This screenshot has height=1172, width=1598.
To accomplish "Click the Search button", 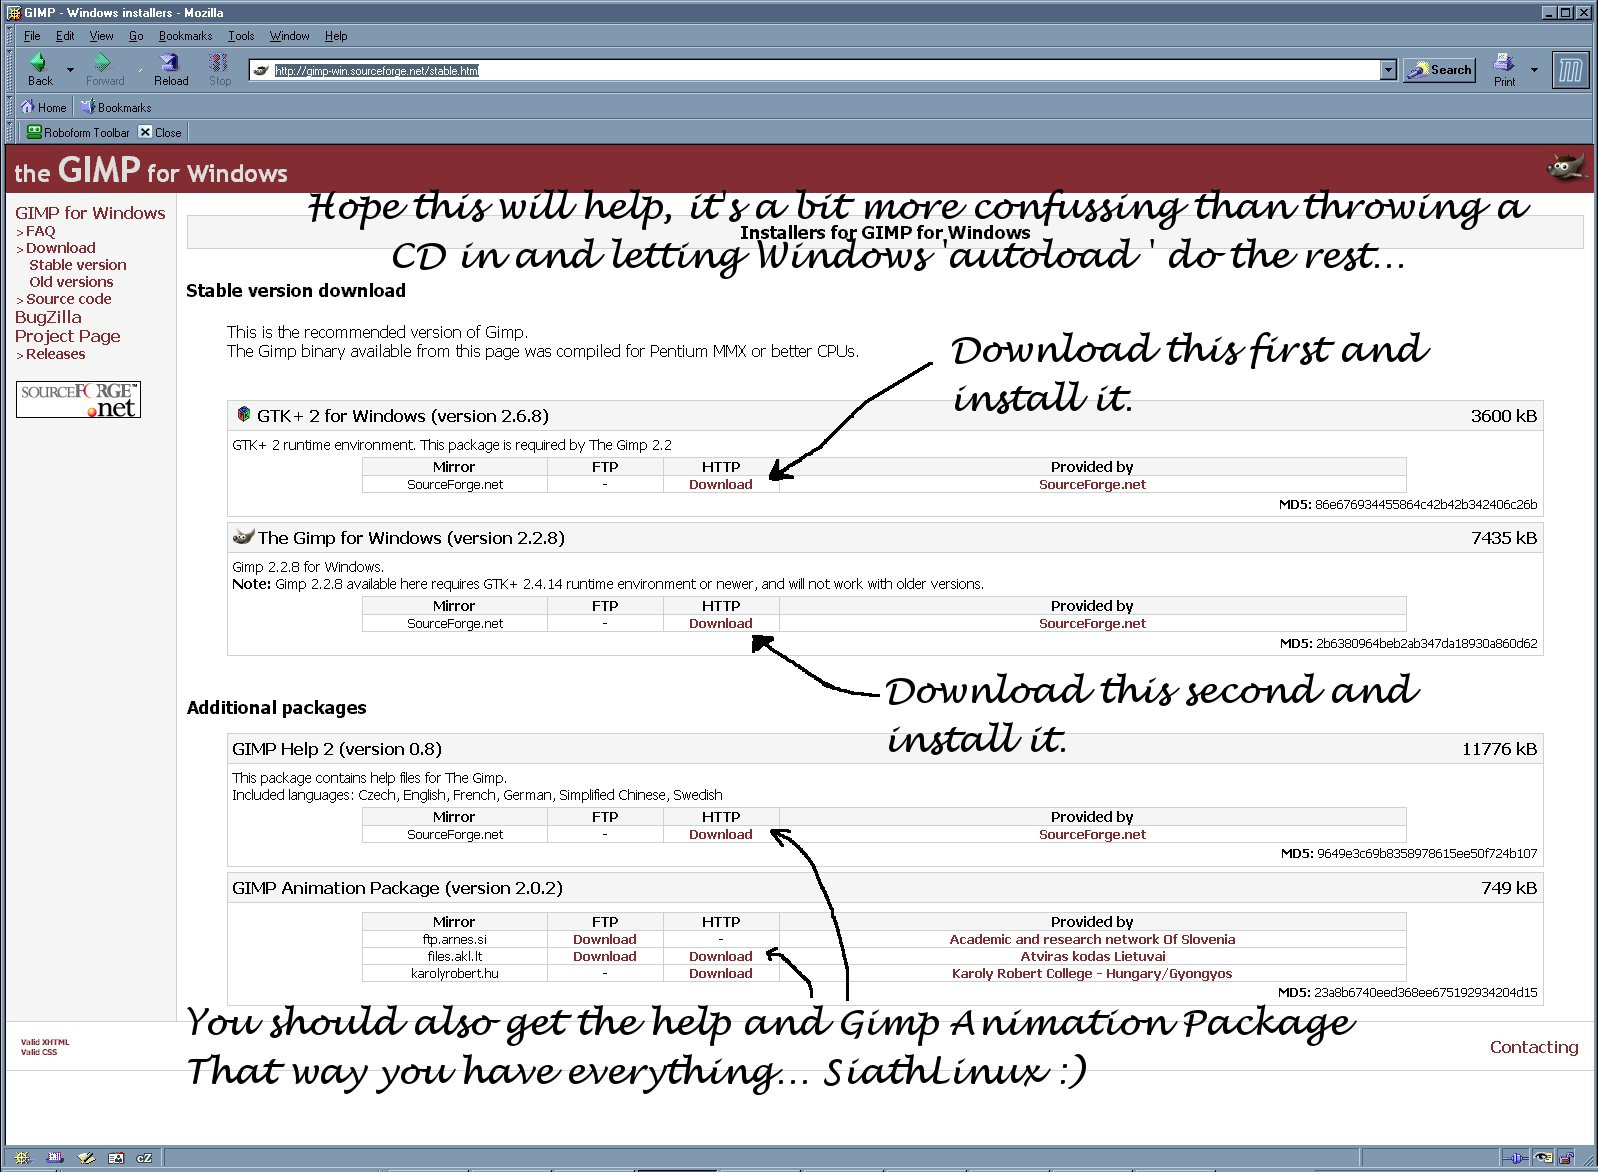I will [x=1439, y=70].
